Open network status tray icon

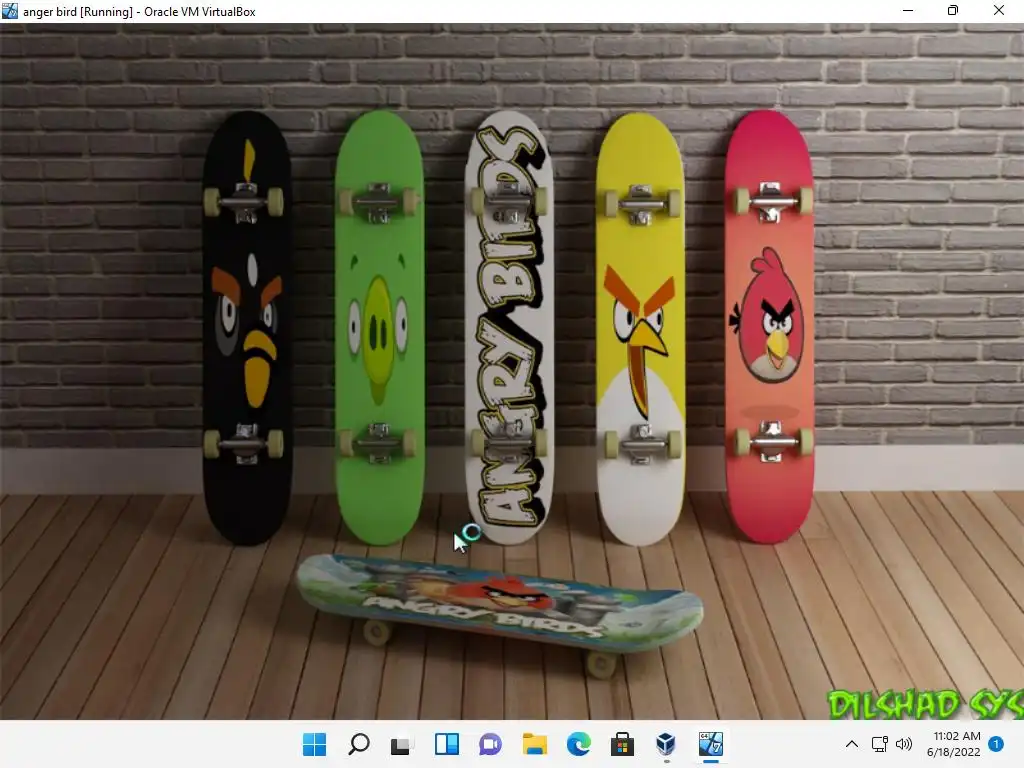click(x=880, y=744)
